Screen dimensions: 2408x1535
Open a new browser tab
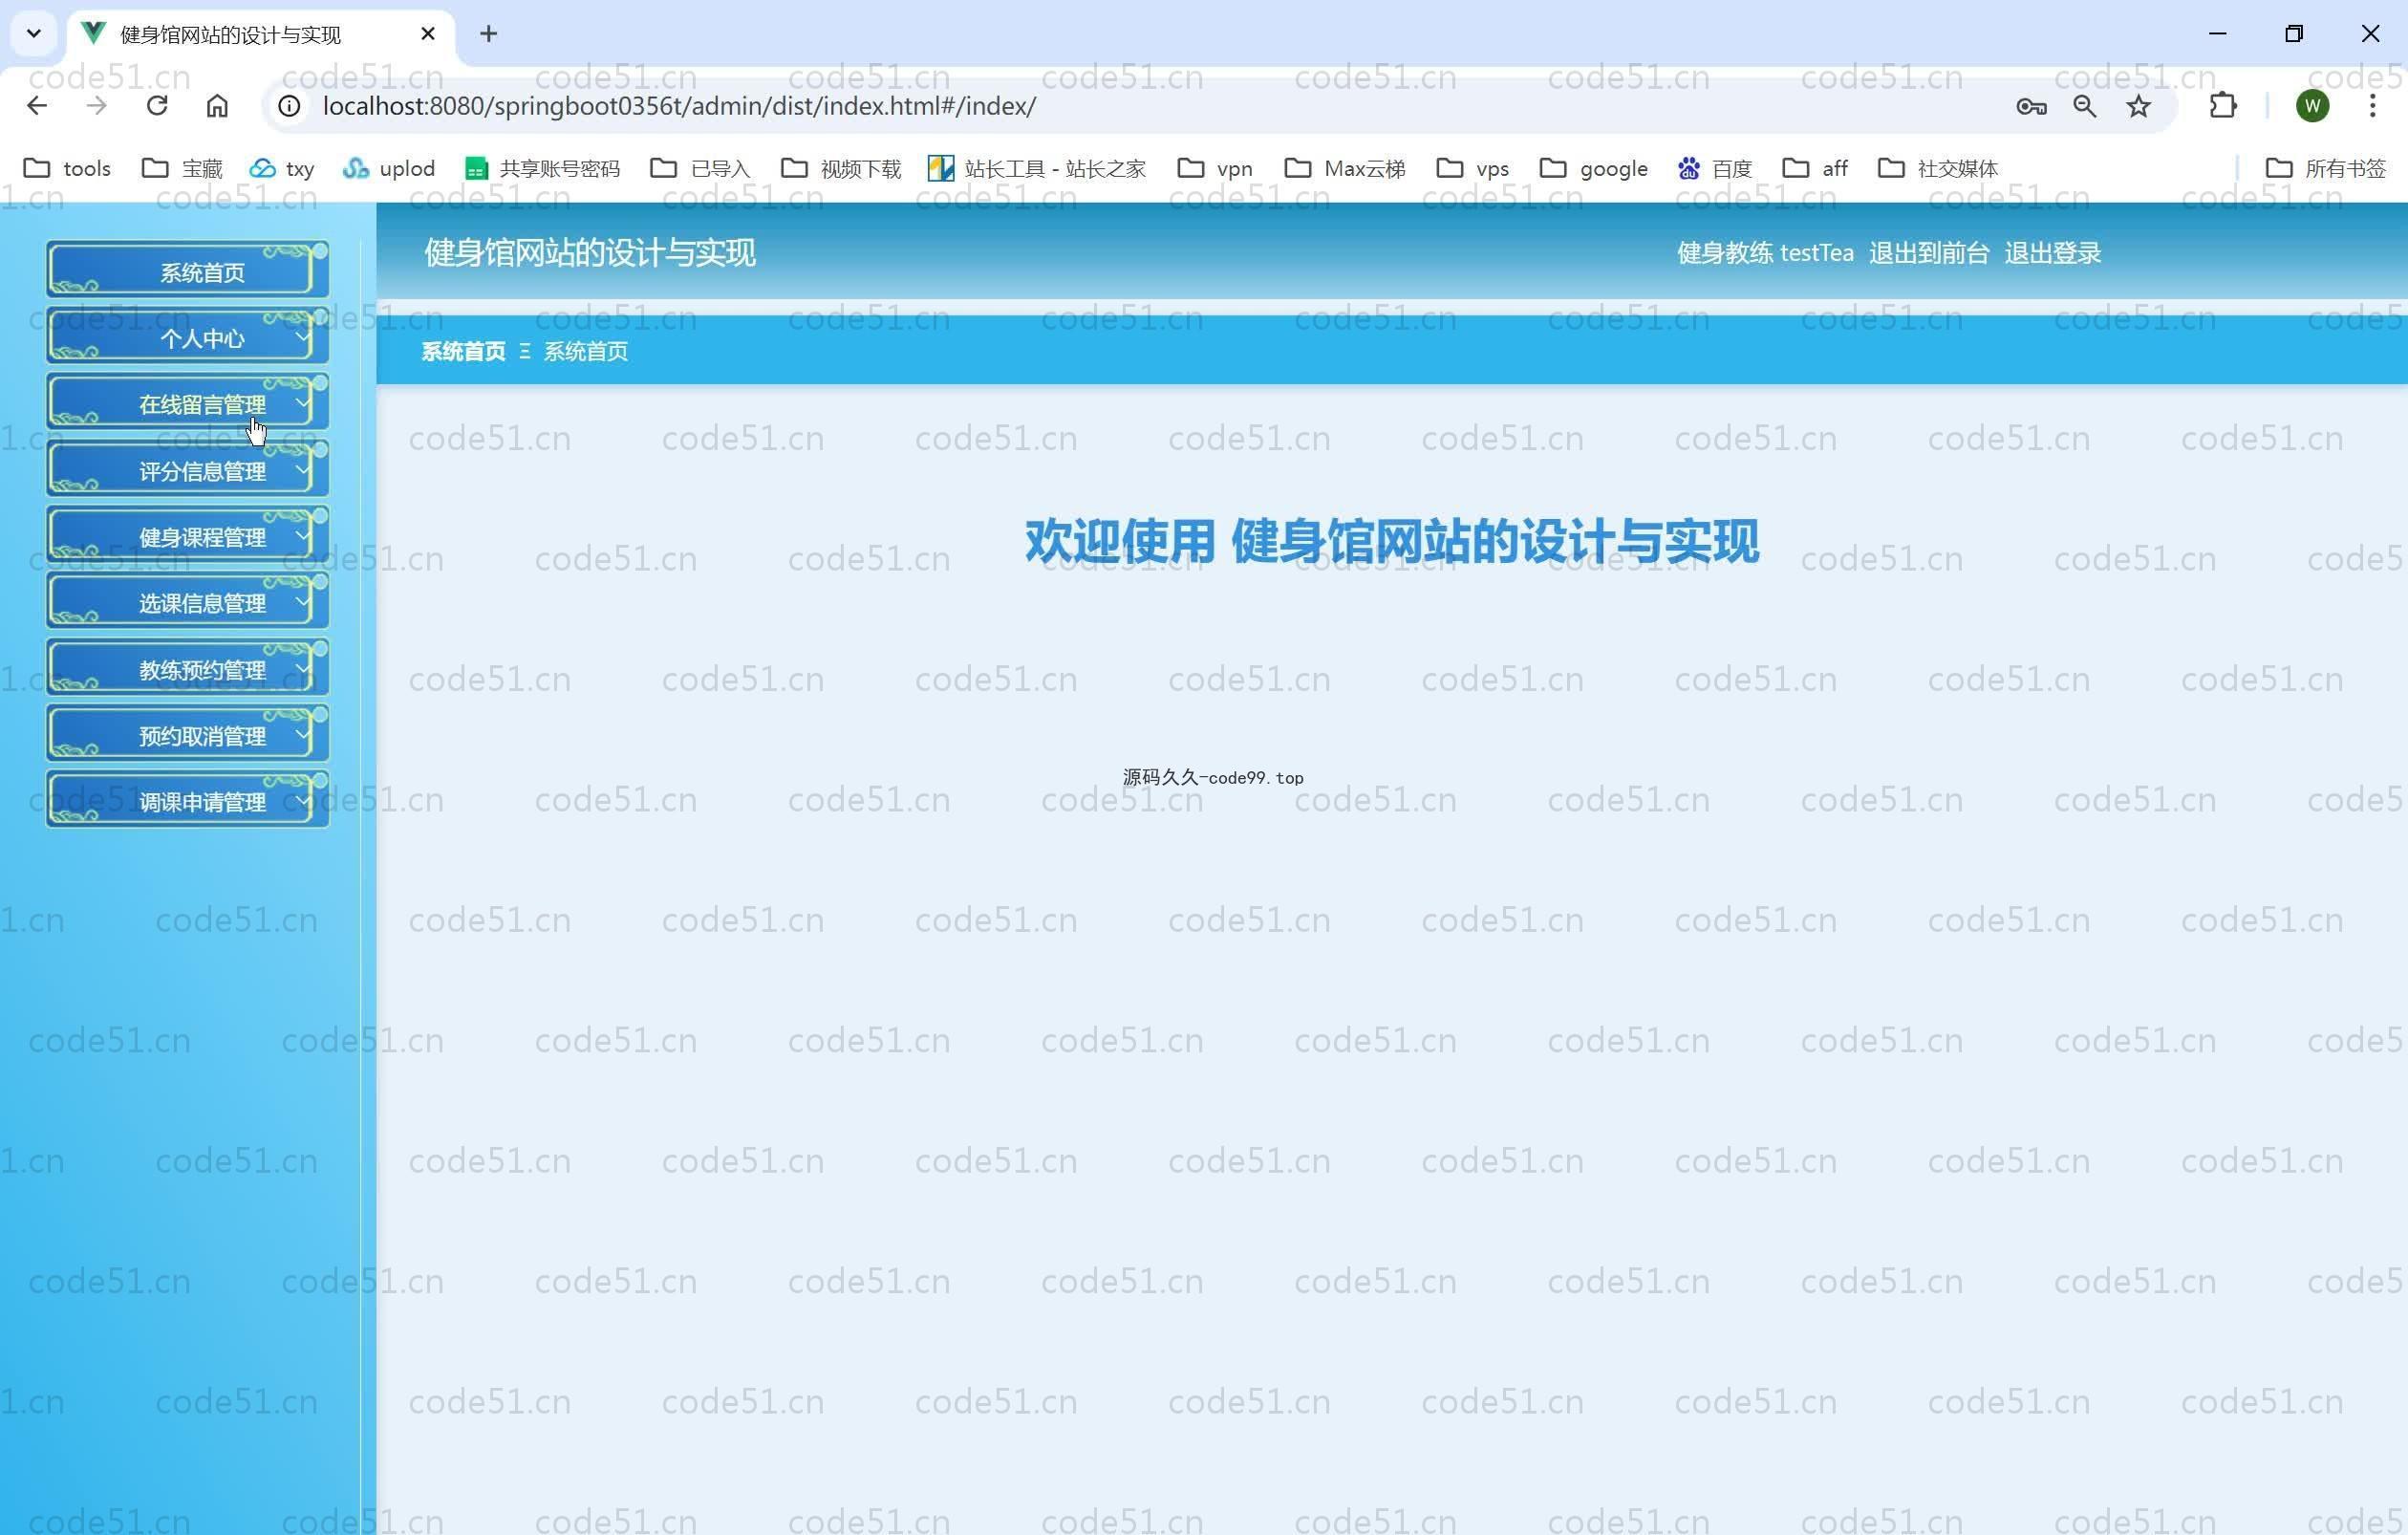click(x=488, y=34)
